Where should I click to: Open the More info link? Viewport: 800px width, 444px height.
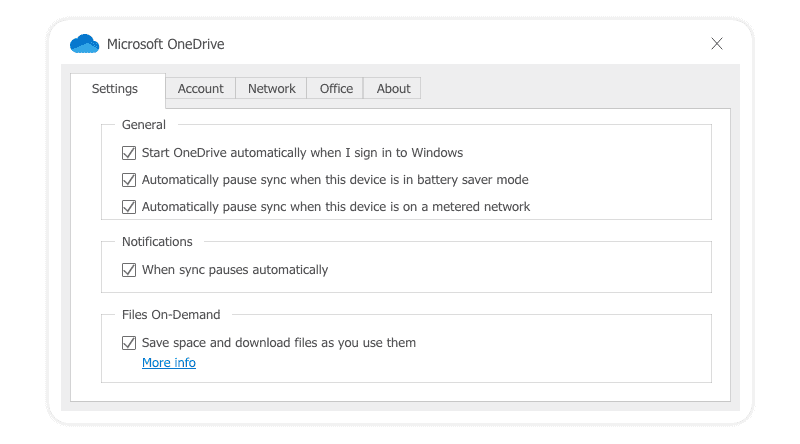click(169, 363)
